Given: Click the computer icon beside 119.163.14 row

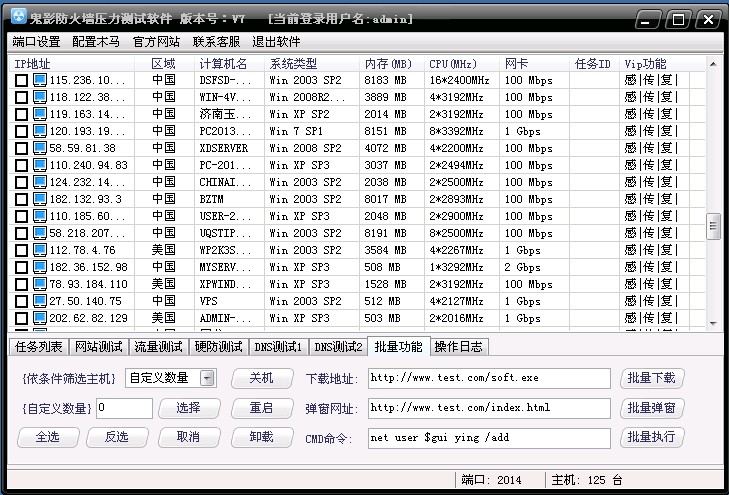Looking at the screenshot, I should (40, 114).
